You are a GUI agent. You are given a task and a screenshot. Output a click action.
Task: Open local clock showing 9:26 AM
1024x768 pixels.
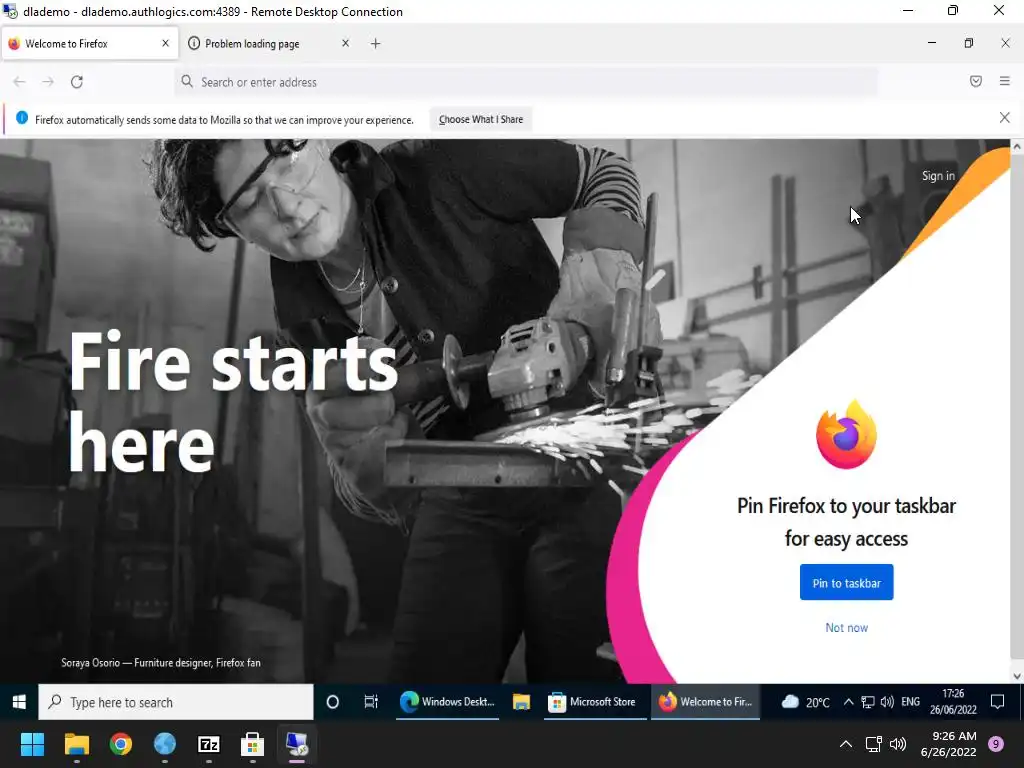tap(948, 744)
